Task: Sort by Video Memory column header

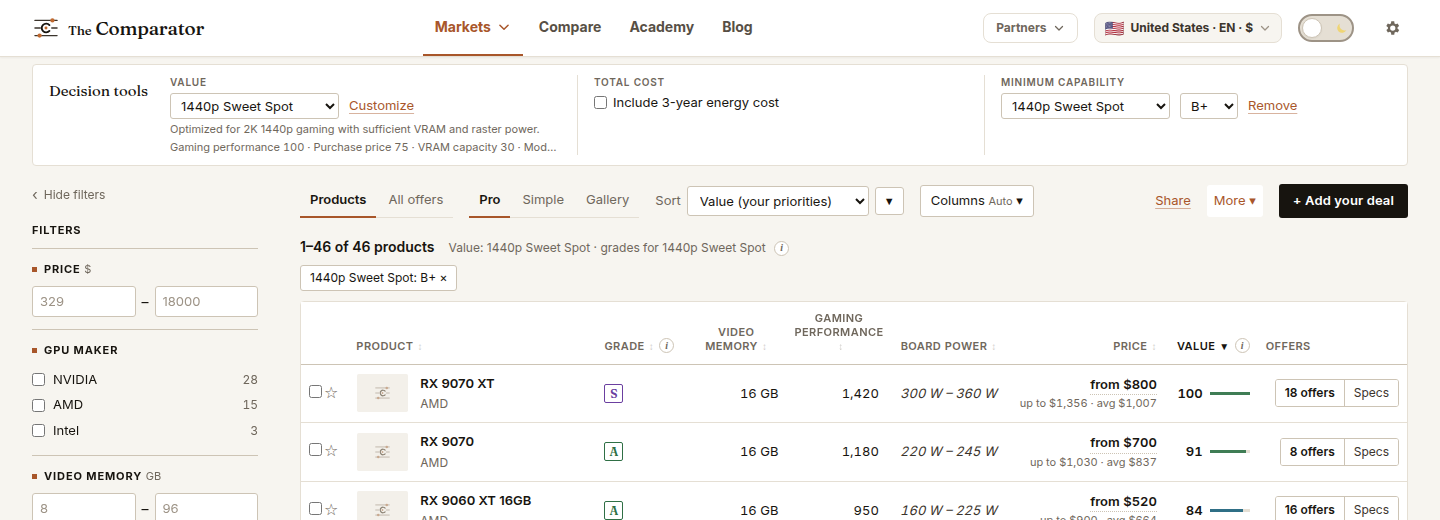Action: (736, 339)
